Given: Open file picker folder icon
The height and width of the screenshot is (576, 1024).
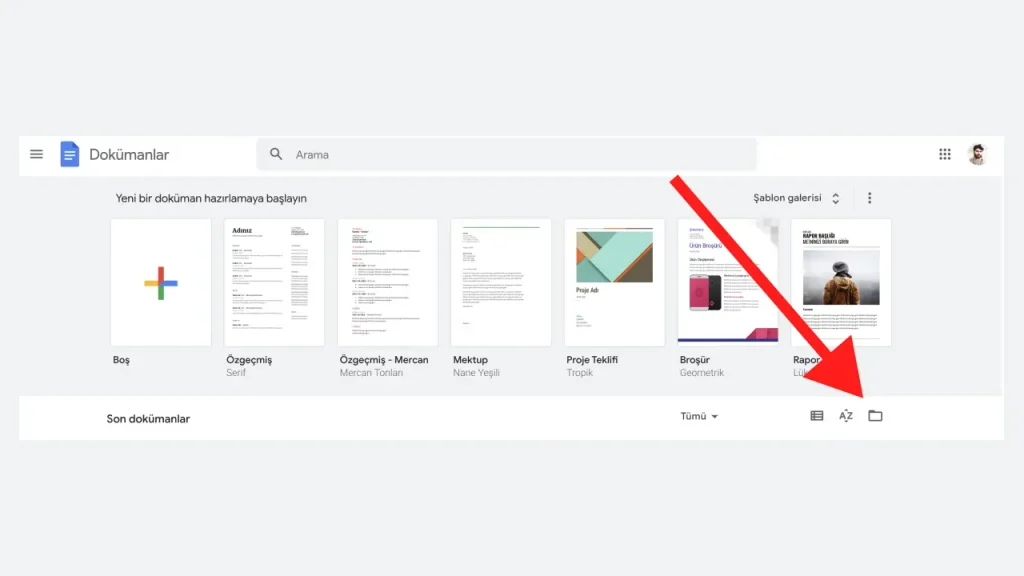Looking at the screenshot, I should coord(875,415).
